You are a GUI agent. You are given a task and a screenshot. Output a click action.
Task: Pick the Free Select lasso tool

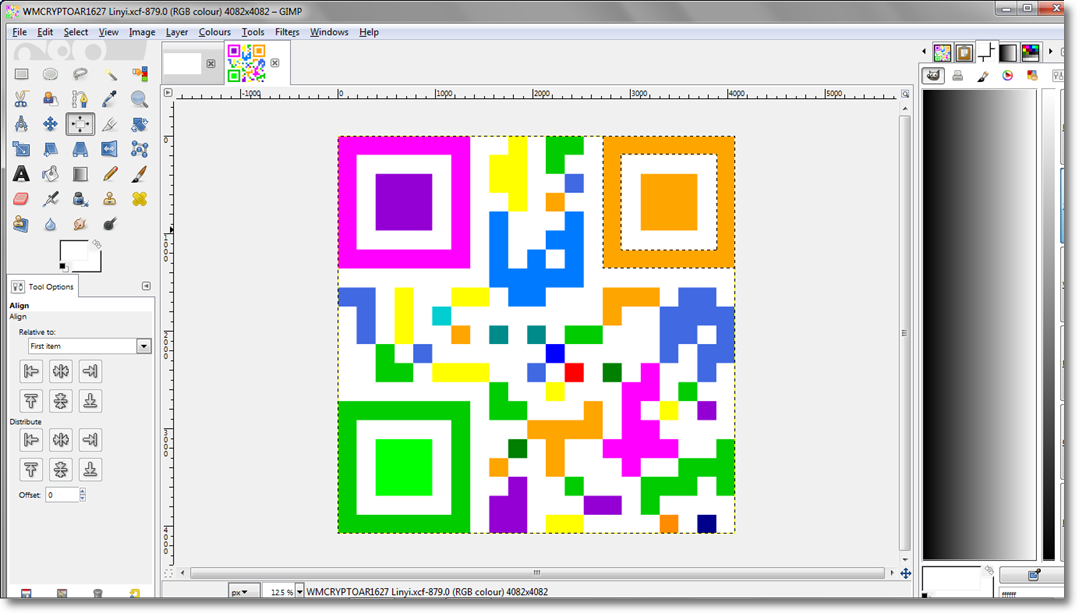[x=80, y=74]
